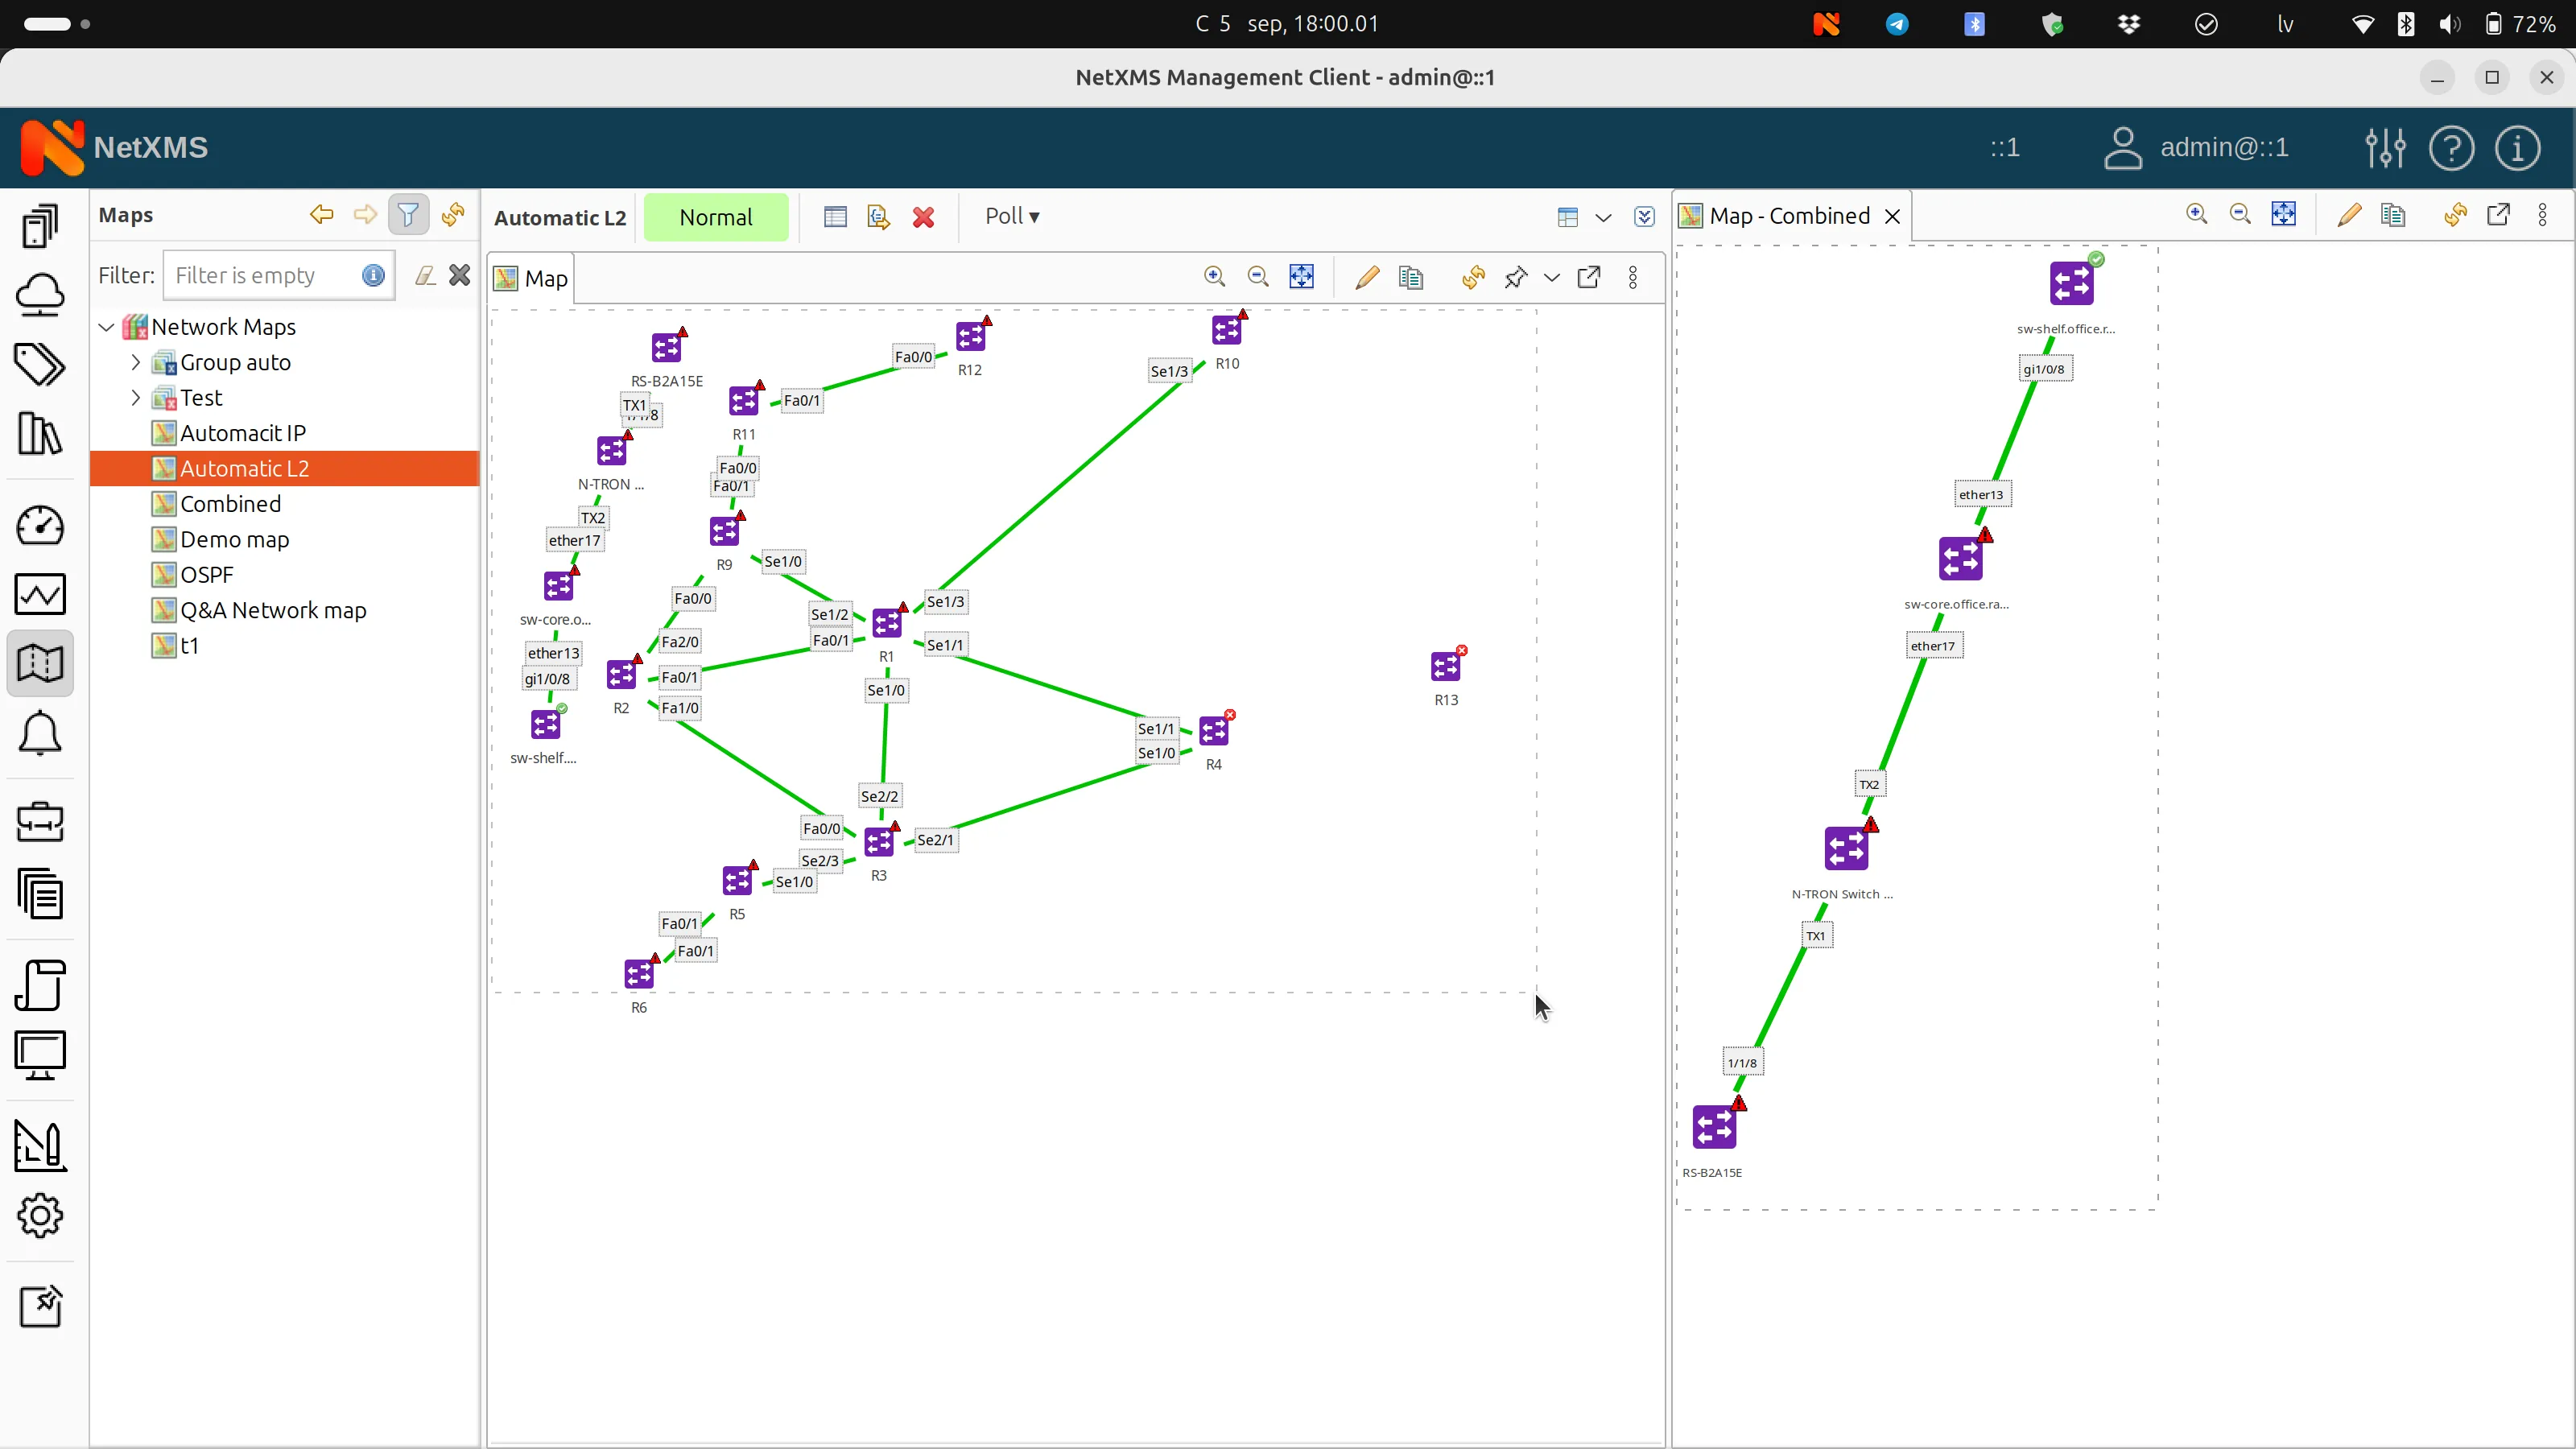
Task: Enable Normal display mode
Action: pyautogui.click(x=716, y=216)
